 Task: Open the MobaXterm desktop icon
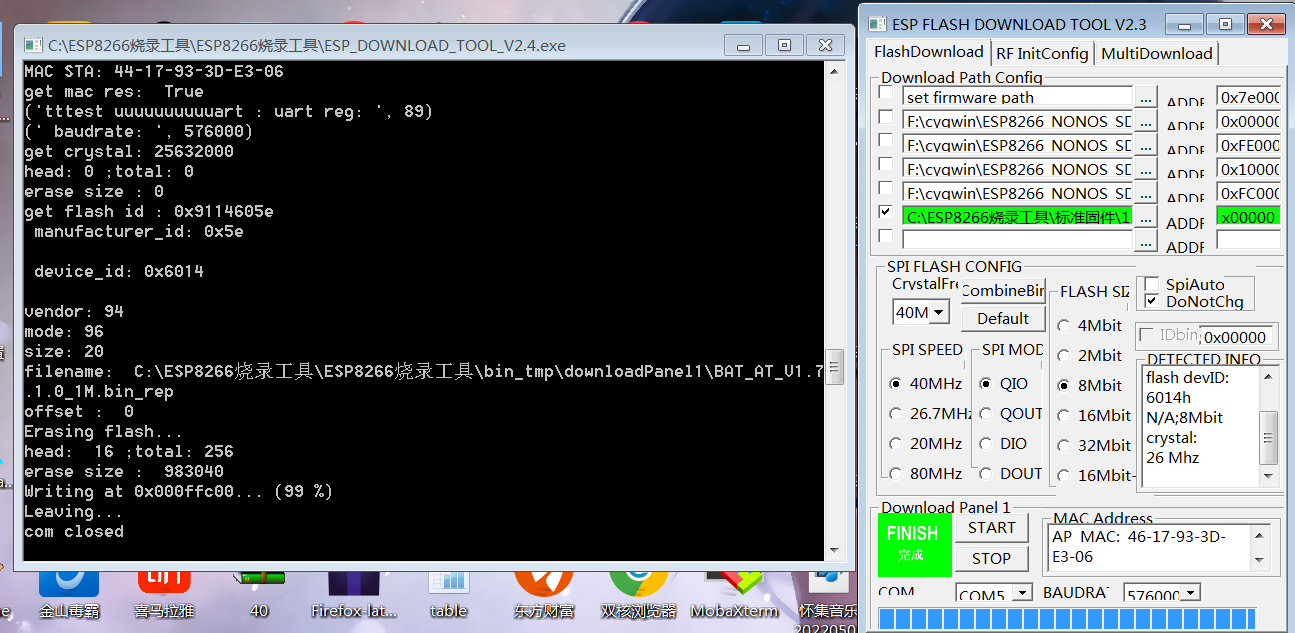click(734, 592)
